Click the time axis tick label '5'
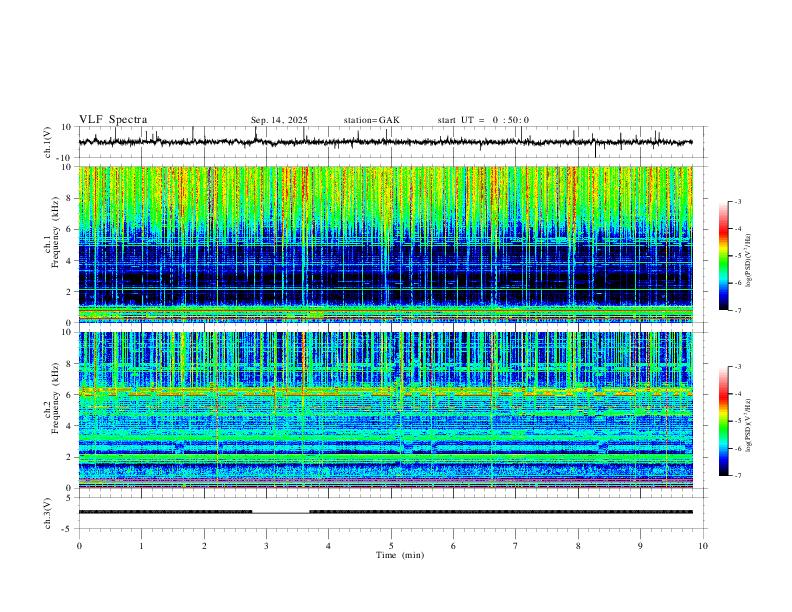792x612 pixels. click(391, 546)
